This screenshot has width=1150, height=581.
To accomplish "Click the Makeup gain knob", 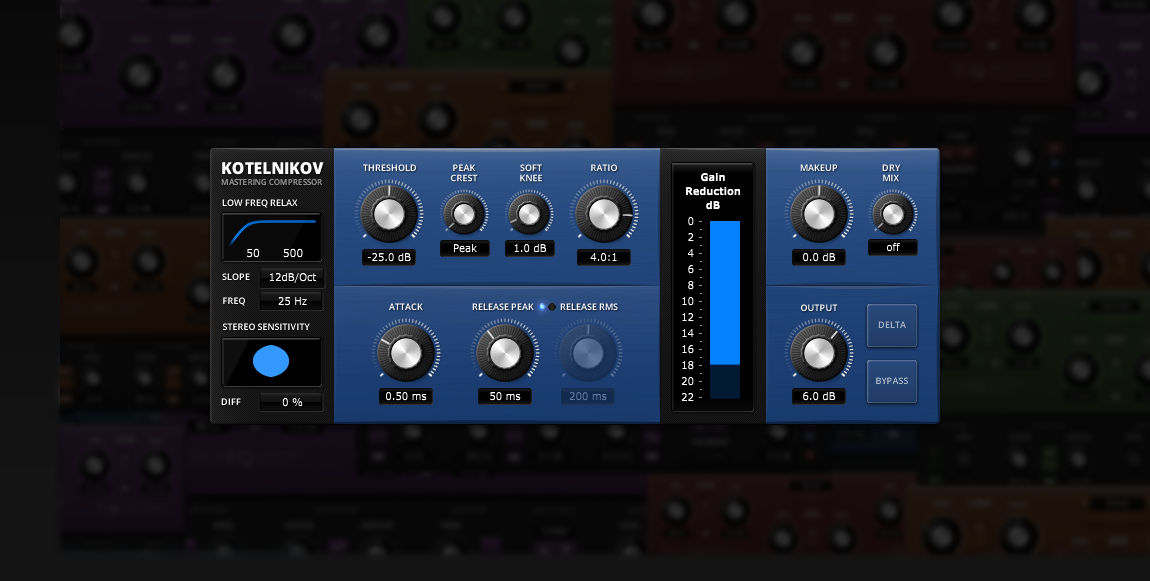I will [x=818, y=213].
